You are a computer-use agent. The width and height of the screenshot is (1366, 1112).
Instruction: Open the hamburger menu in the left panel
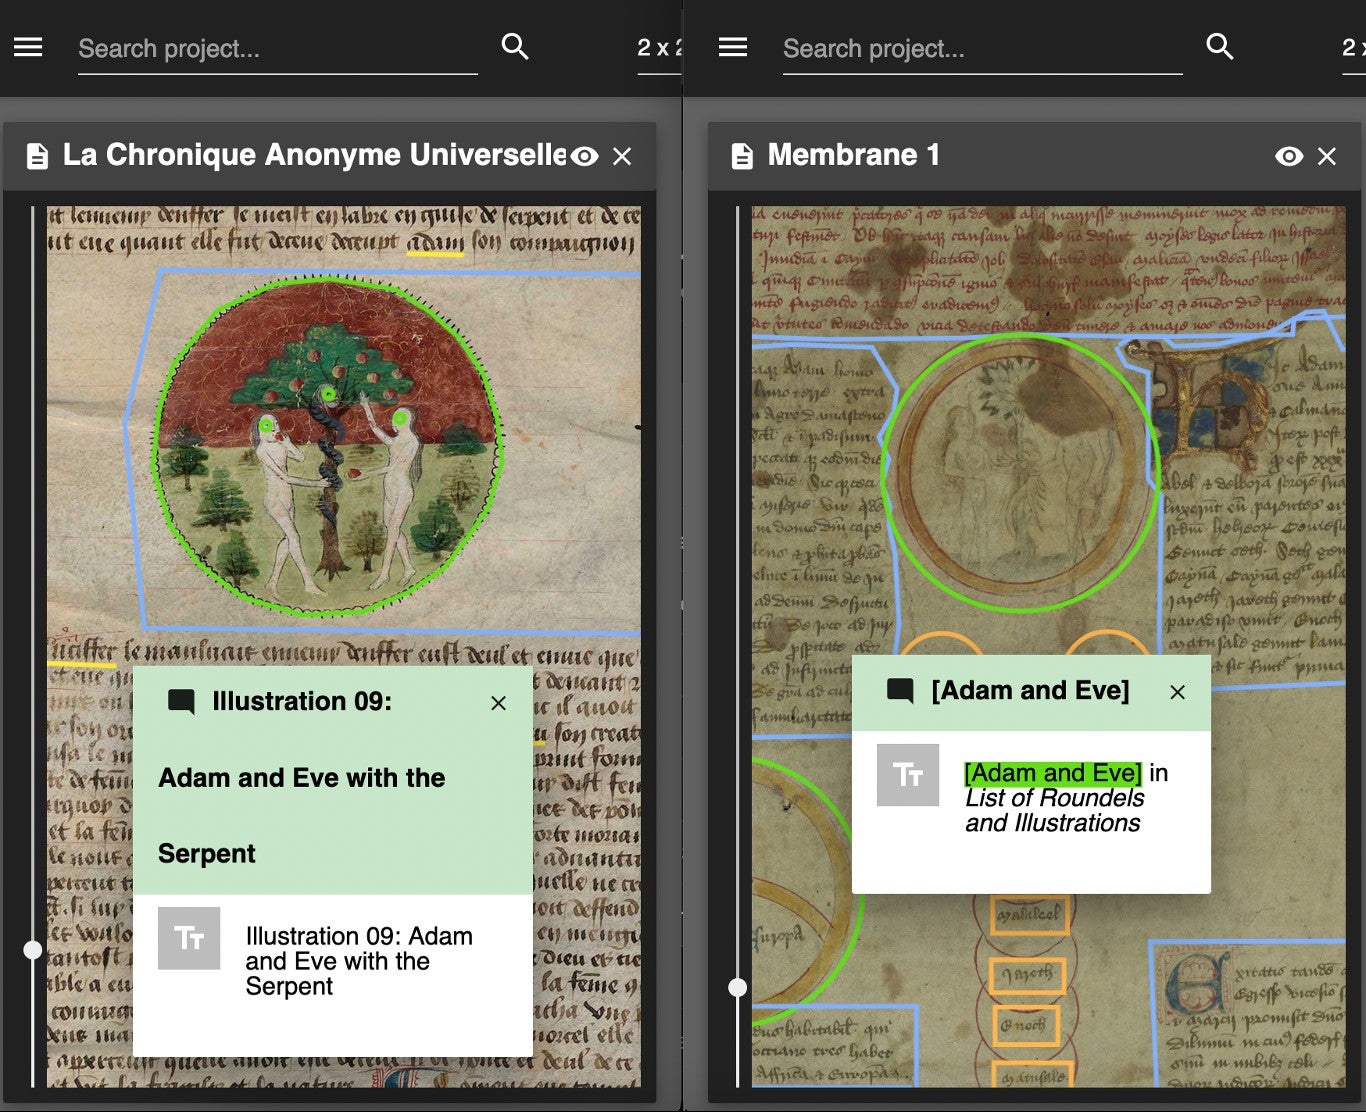(x=27, y=46)
